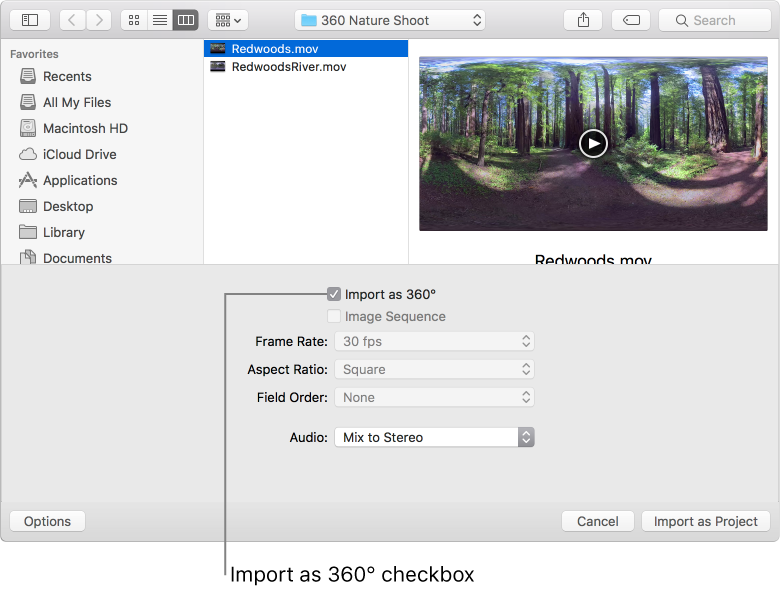This screenshot has width=780, height=592.
Task: Open the item arrangement dropdown
Action: [228, 20]
